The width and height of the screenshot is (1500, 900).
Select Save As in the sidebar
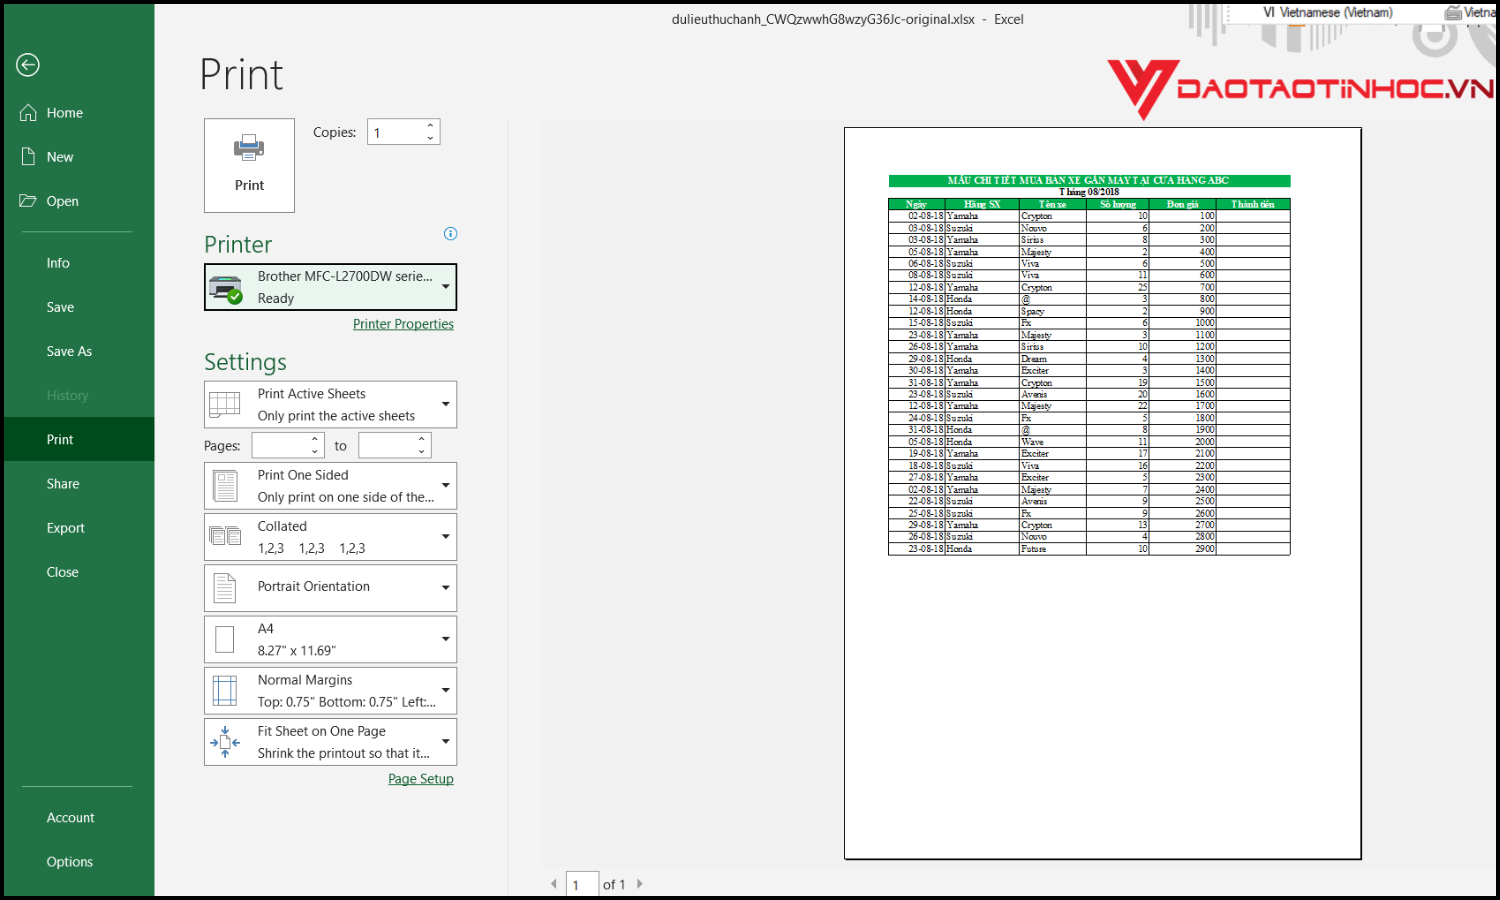point(69,351)
